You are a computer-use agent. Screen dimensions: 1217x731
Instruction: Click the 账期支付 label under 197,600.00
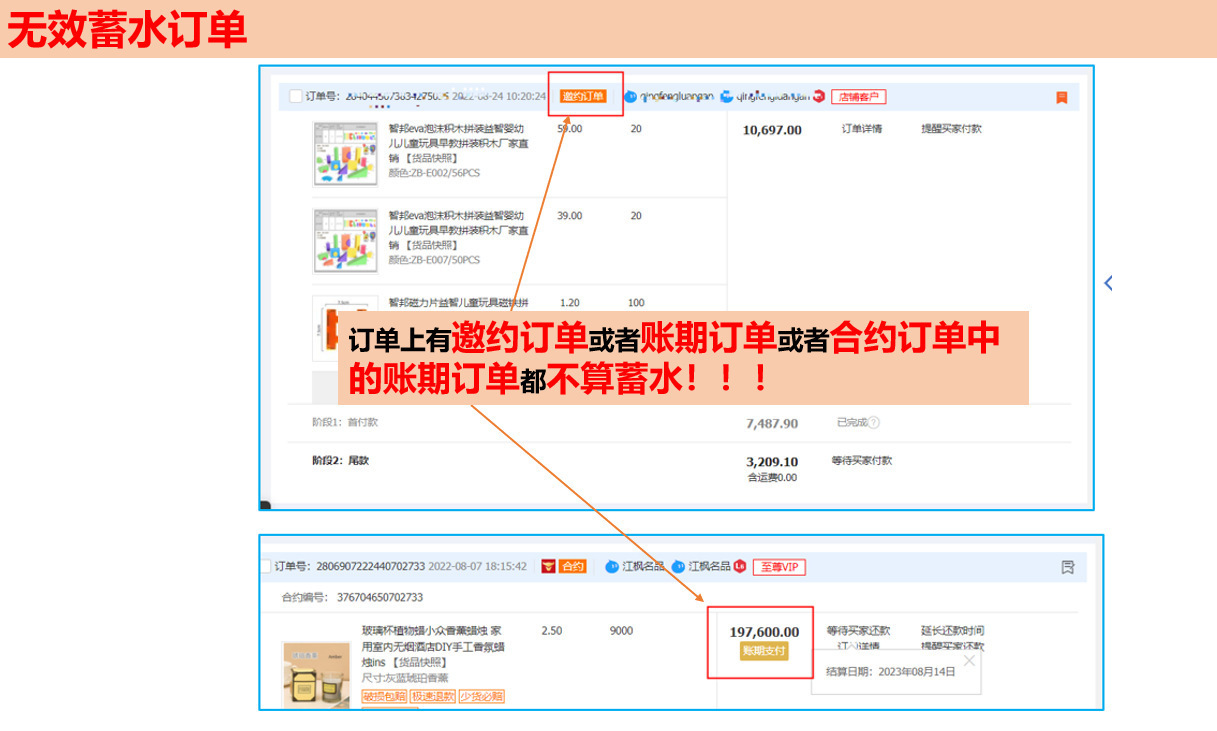tap(764, 651)
